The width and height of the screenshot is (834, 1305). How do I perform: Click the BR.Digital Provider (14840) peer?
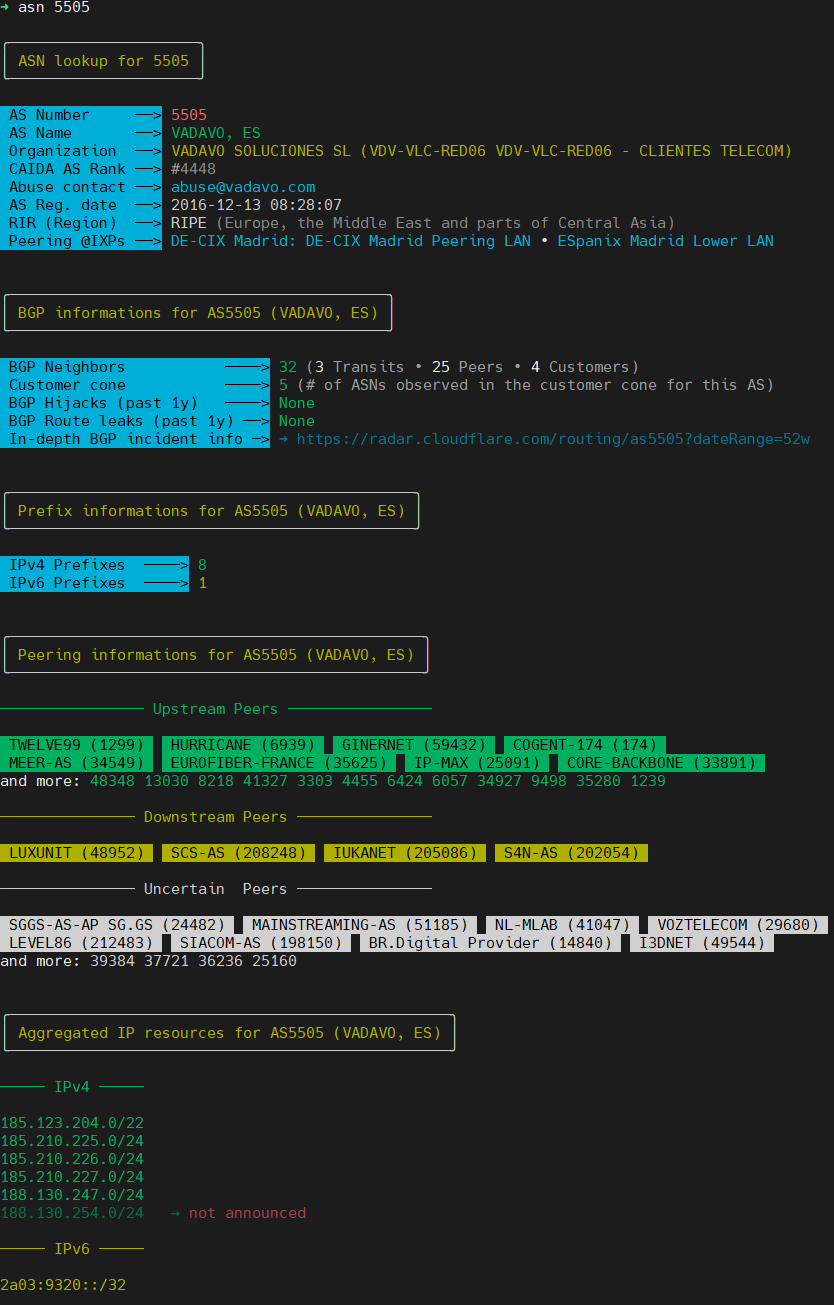491,943
